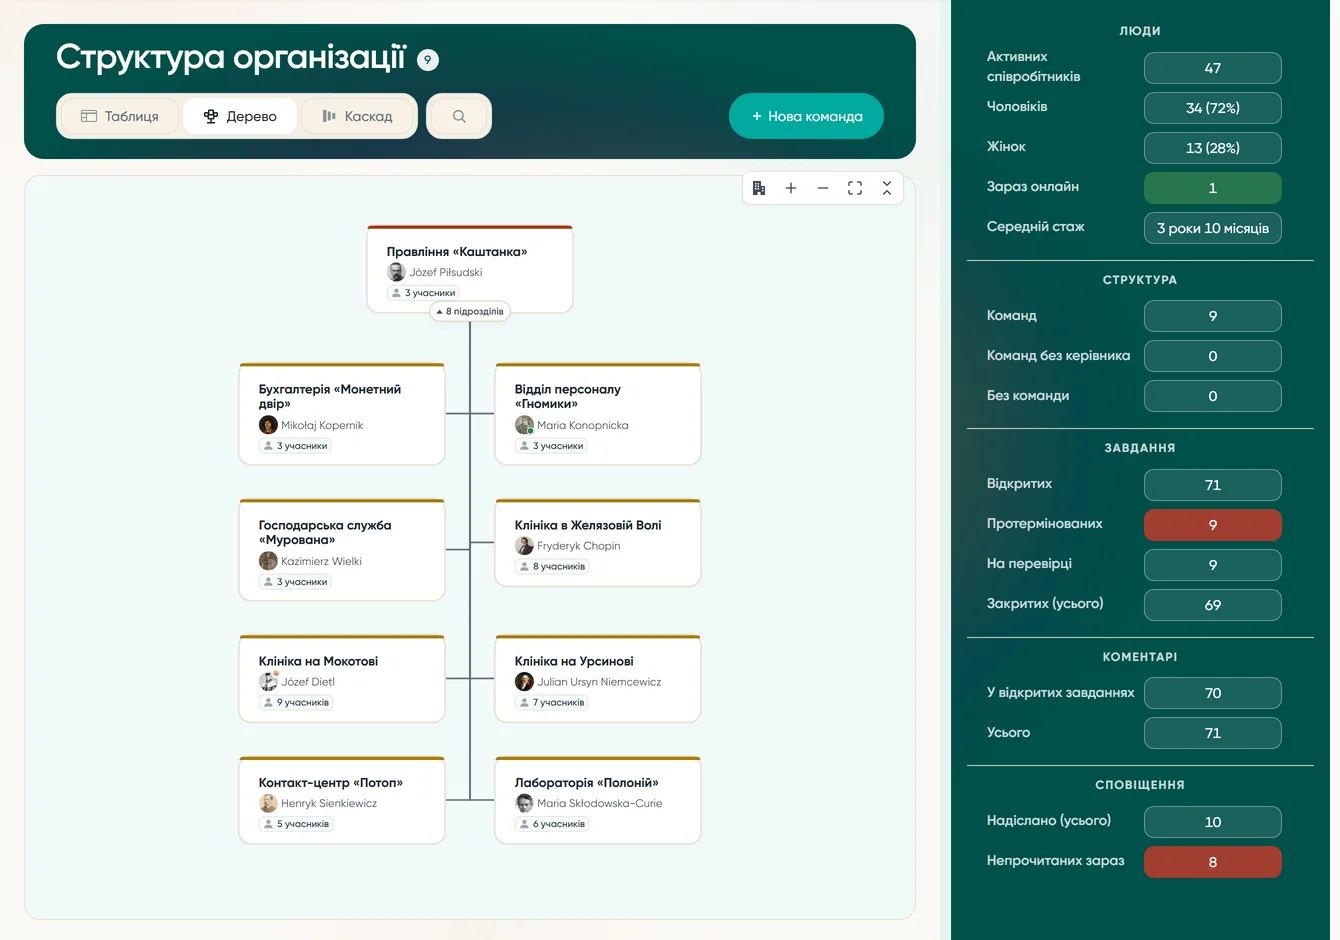The height and width of the screenshot is (940, 1340).
Task: Click the Команд без керівника value 0
Action: (1213, 356)
